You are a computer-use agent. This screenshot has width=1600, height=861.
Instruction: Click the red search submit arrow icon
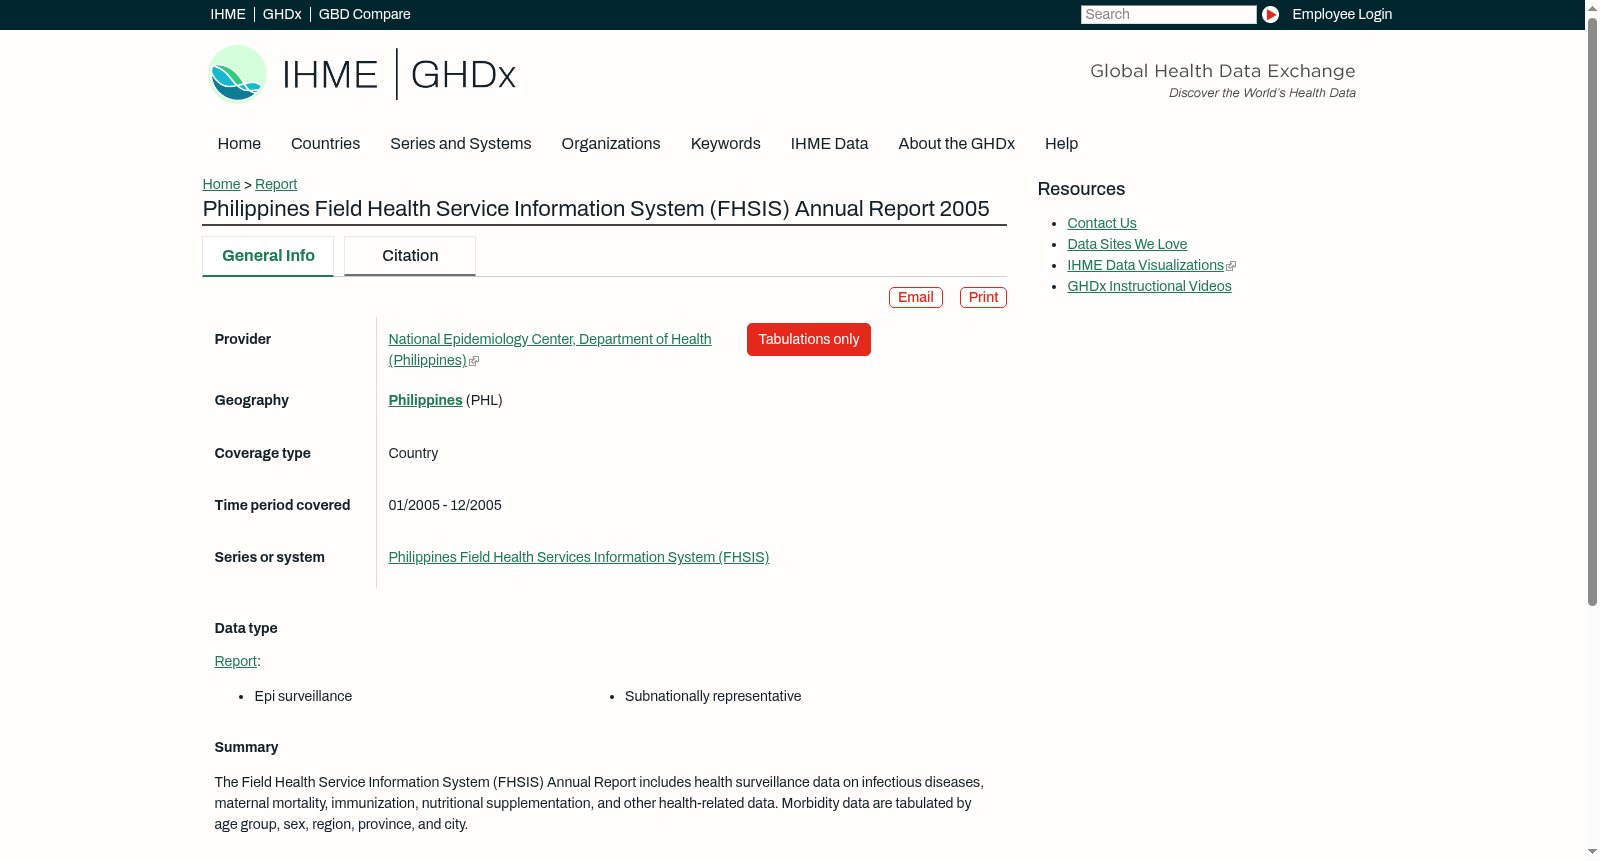(x=1270, y=14)
